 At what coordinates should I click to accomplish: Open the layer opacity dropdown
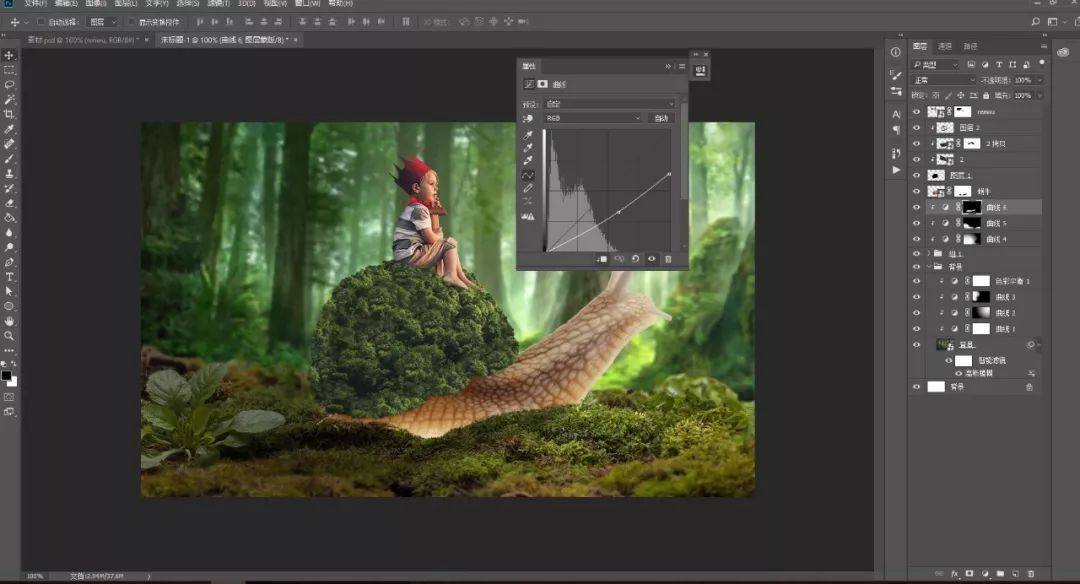point(1039,80)
